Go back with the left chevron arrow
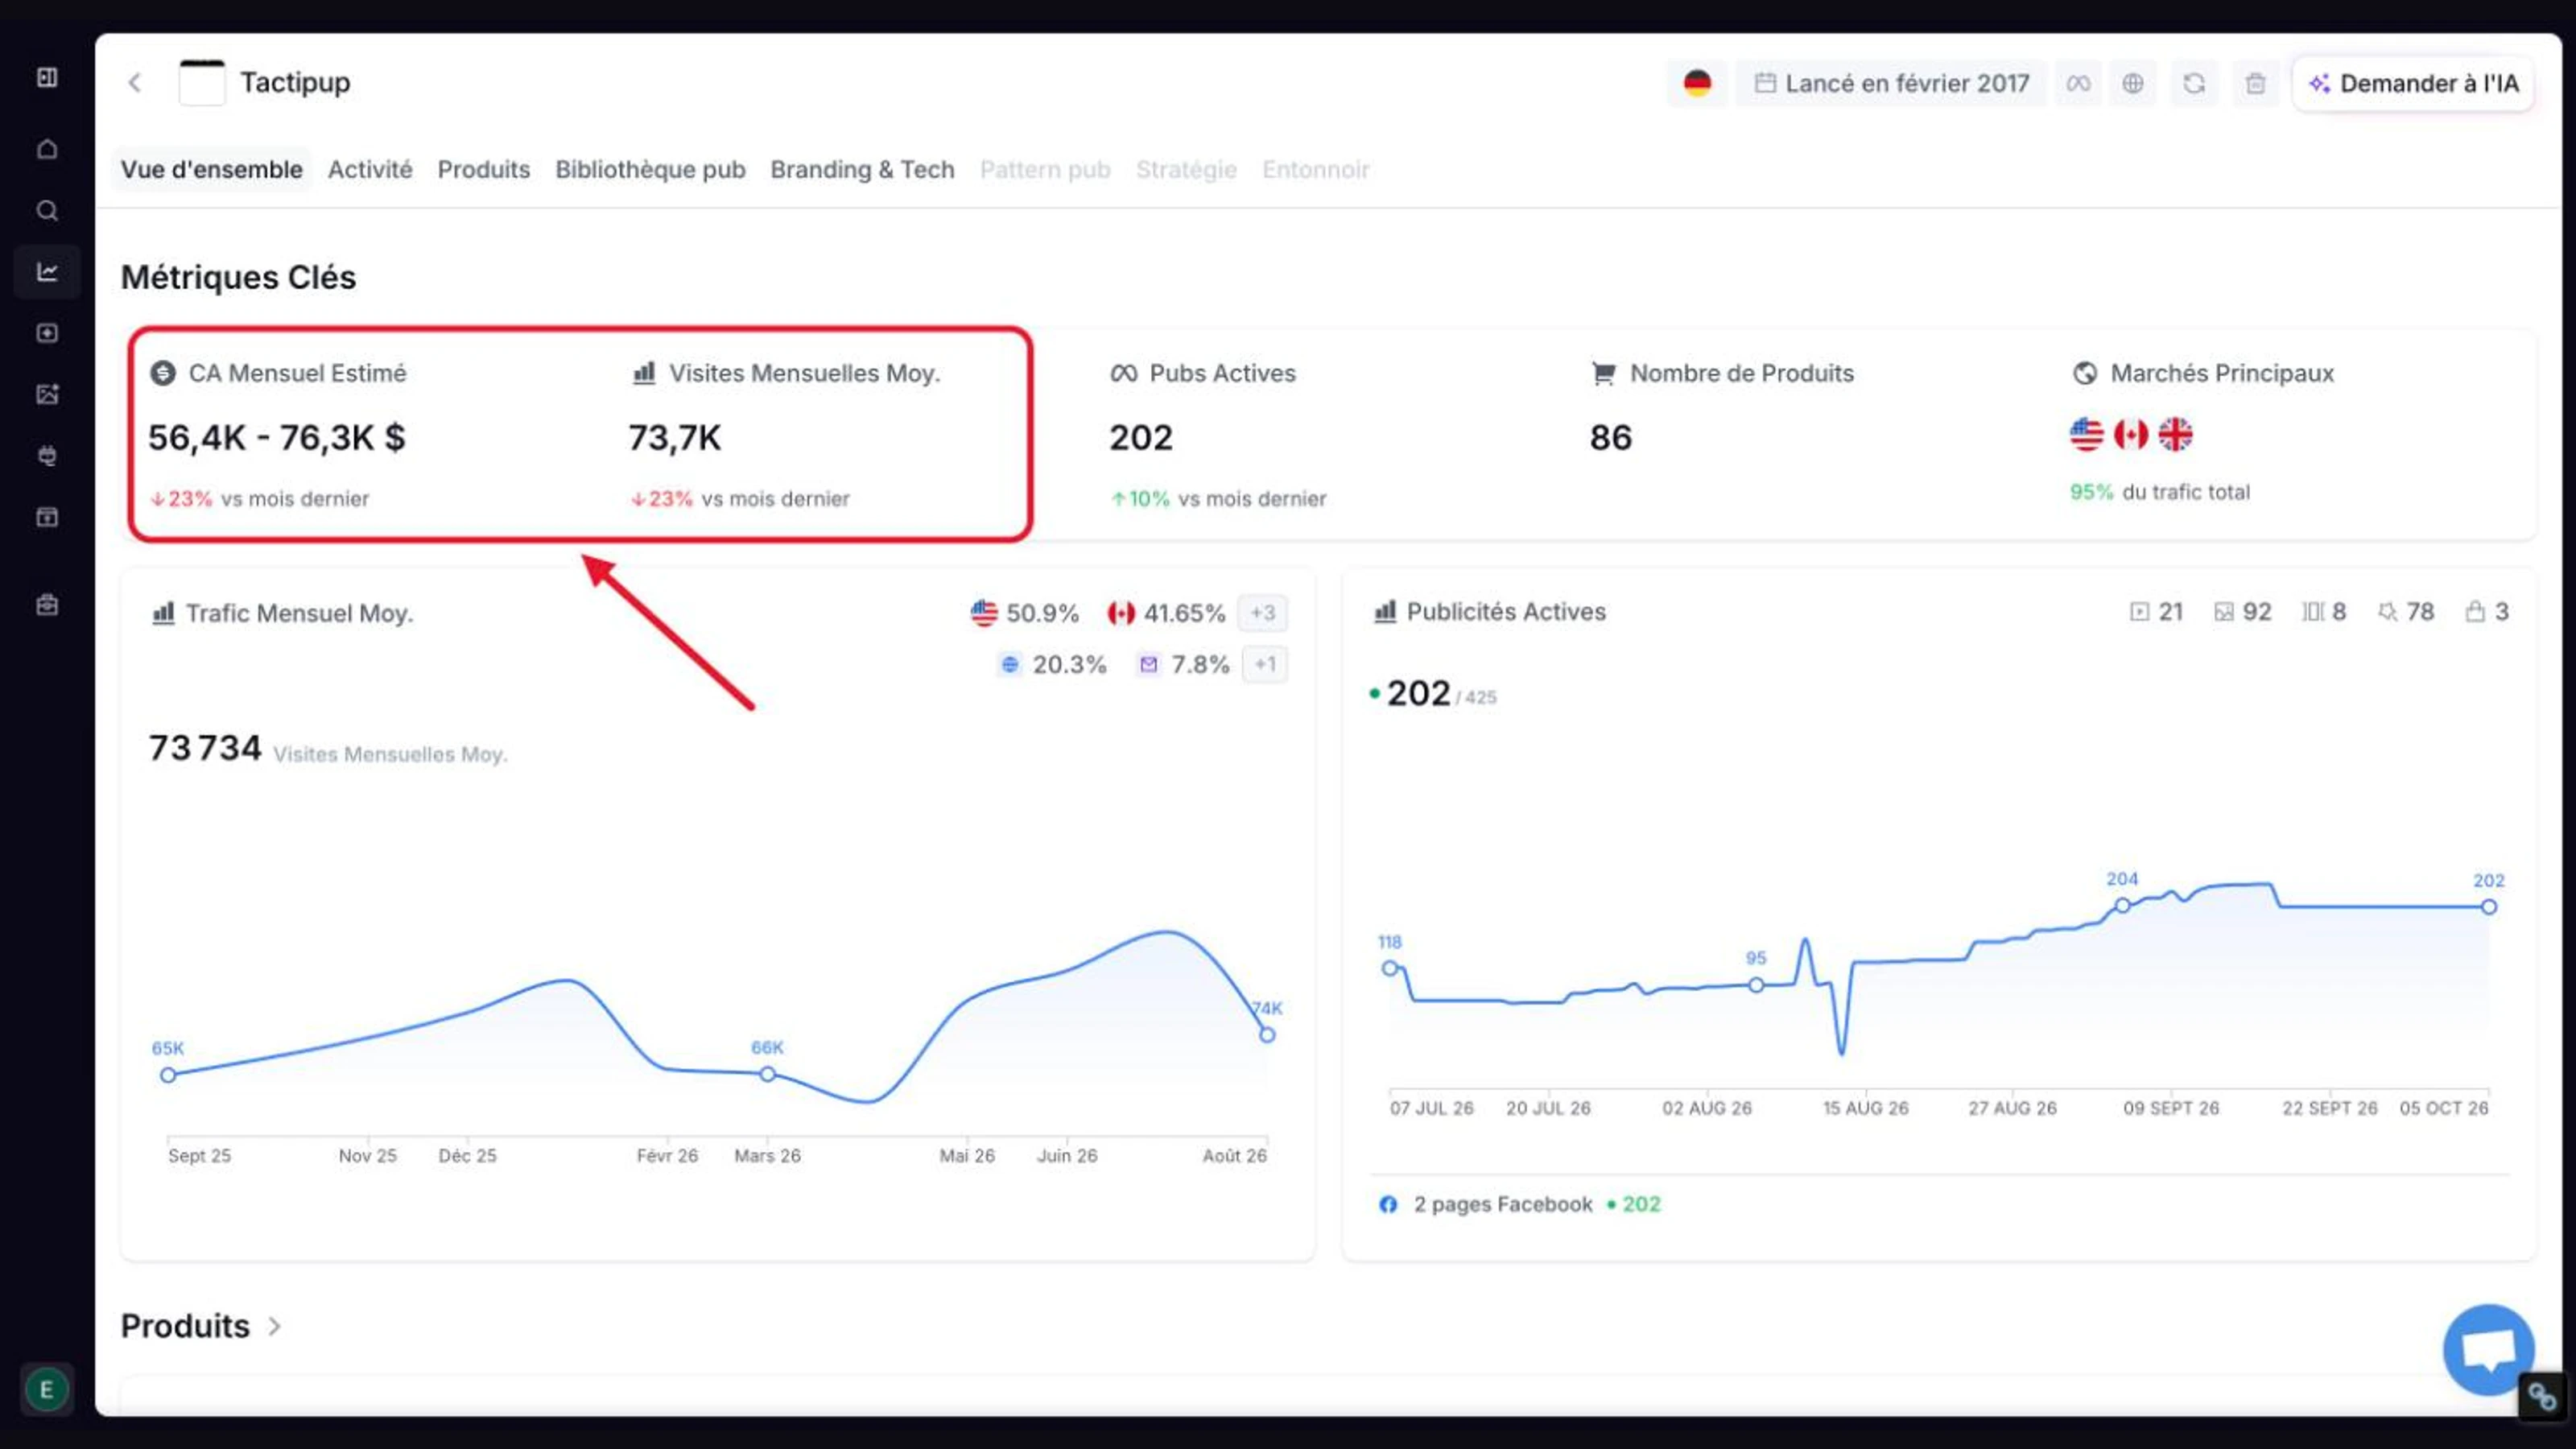The width and height of the screenshot is (2576, 1449). click(135, 83)
